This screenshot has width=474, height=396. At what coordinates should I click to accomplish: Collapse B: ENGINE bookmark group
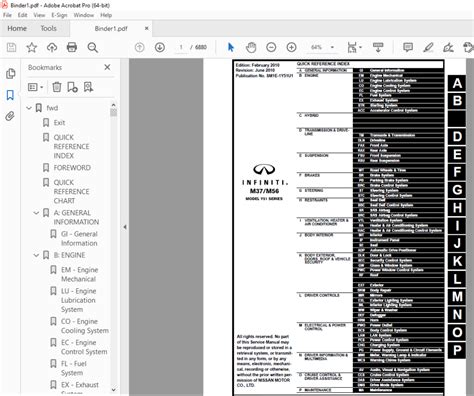36,255
